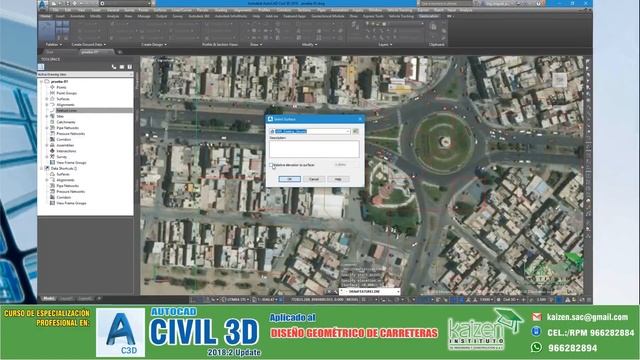The image size is (640, 360).
Task: Expand the Layers ribbon panel
Action: coord(385,44)
